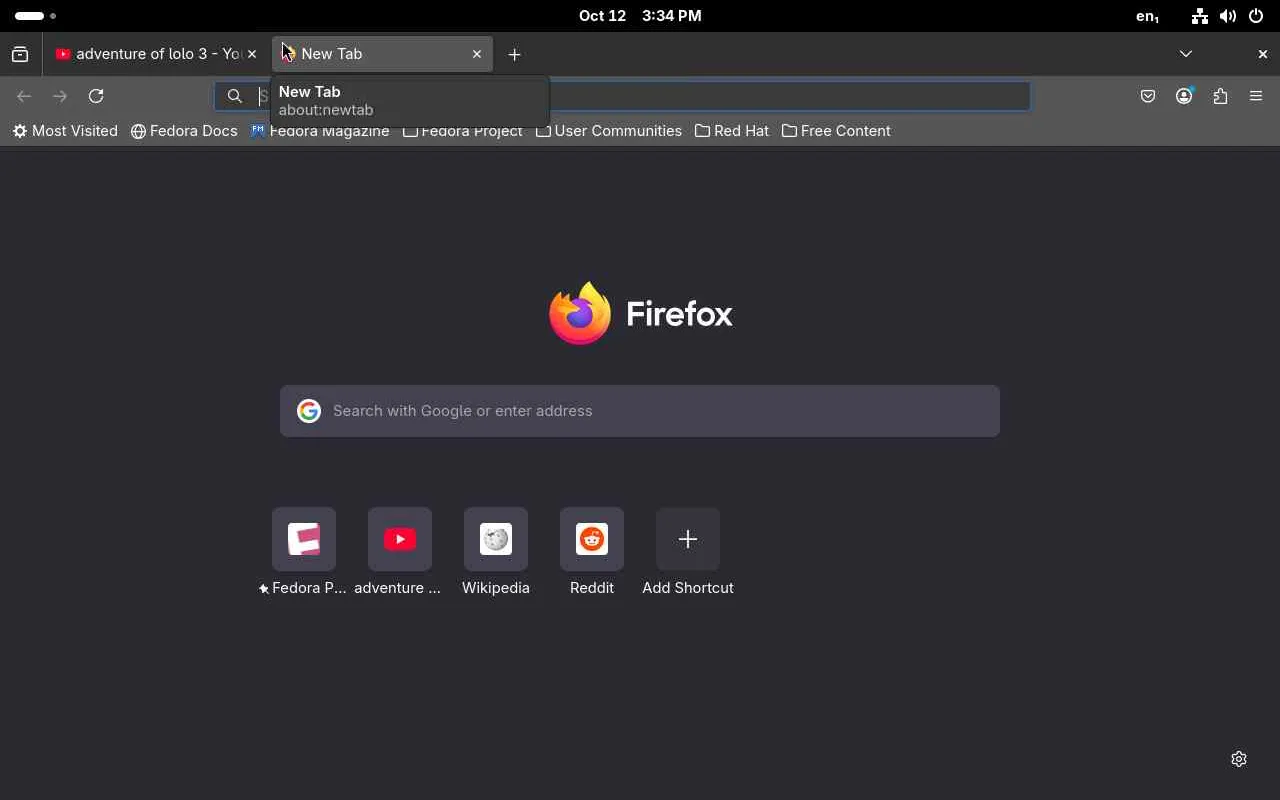Open the Fedora Project bookmarks folder

click(x=462, y=131)
